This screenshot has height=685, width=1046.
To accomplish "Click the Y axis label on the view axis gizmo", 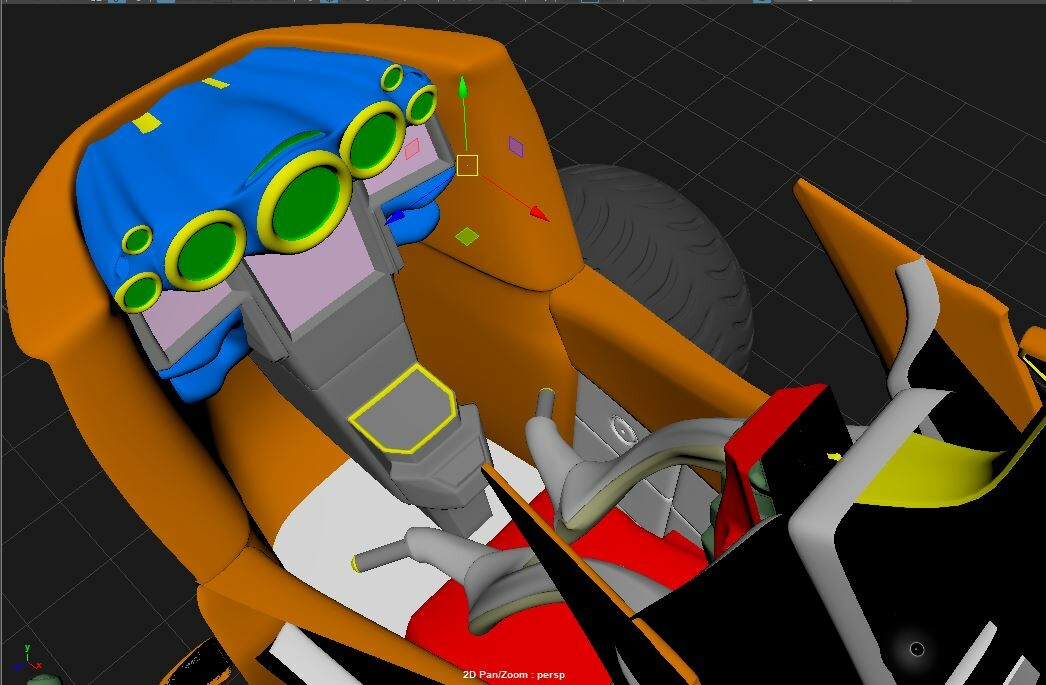I will [27, 647].
